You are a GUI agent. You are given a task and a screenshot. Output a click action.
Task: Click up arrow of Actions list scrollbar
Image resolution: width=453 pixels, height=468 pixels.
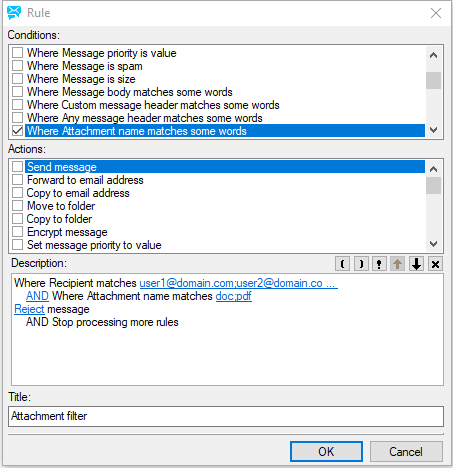(x=433, y=169)
